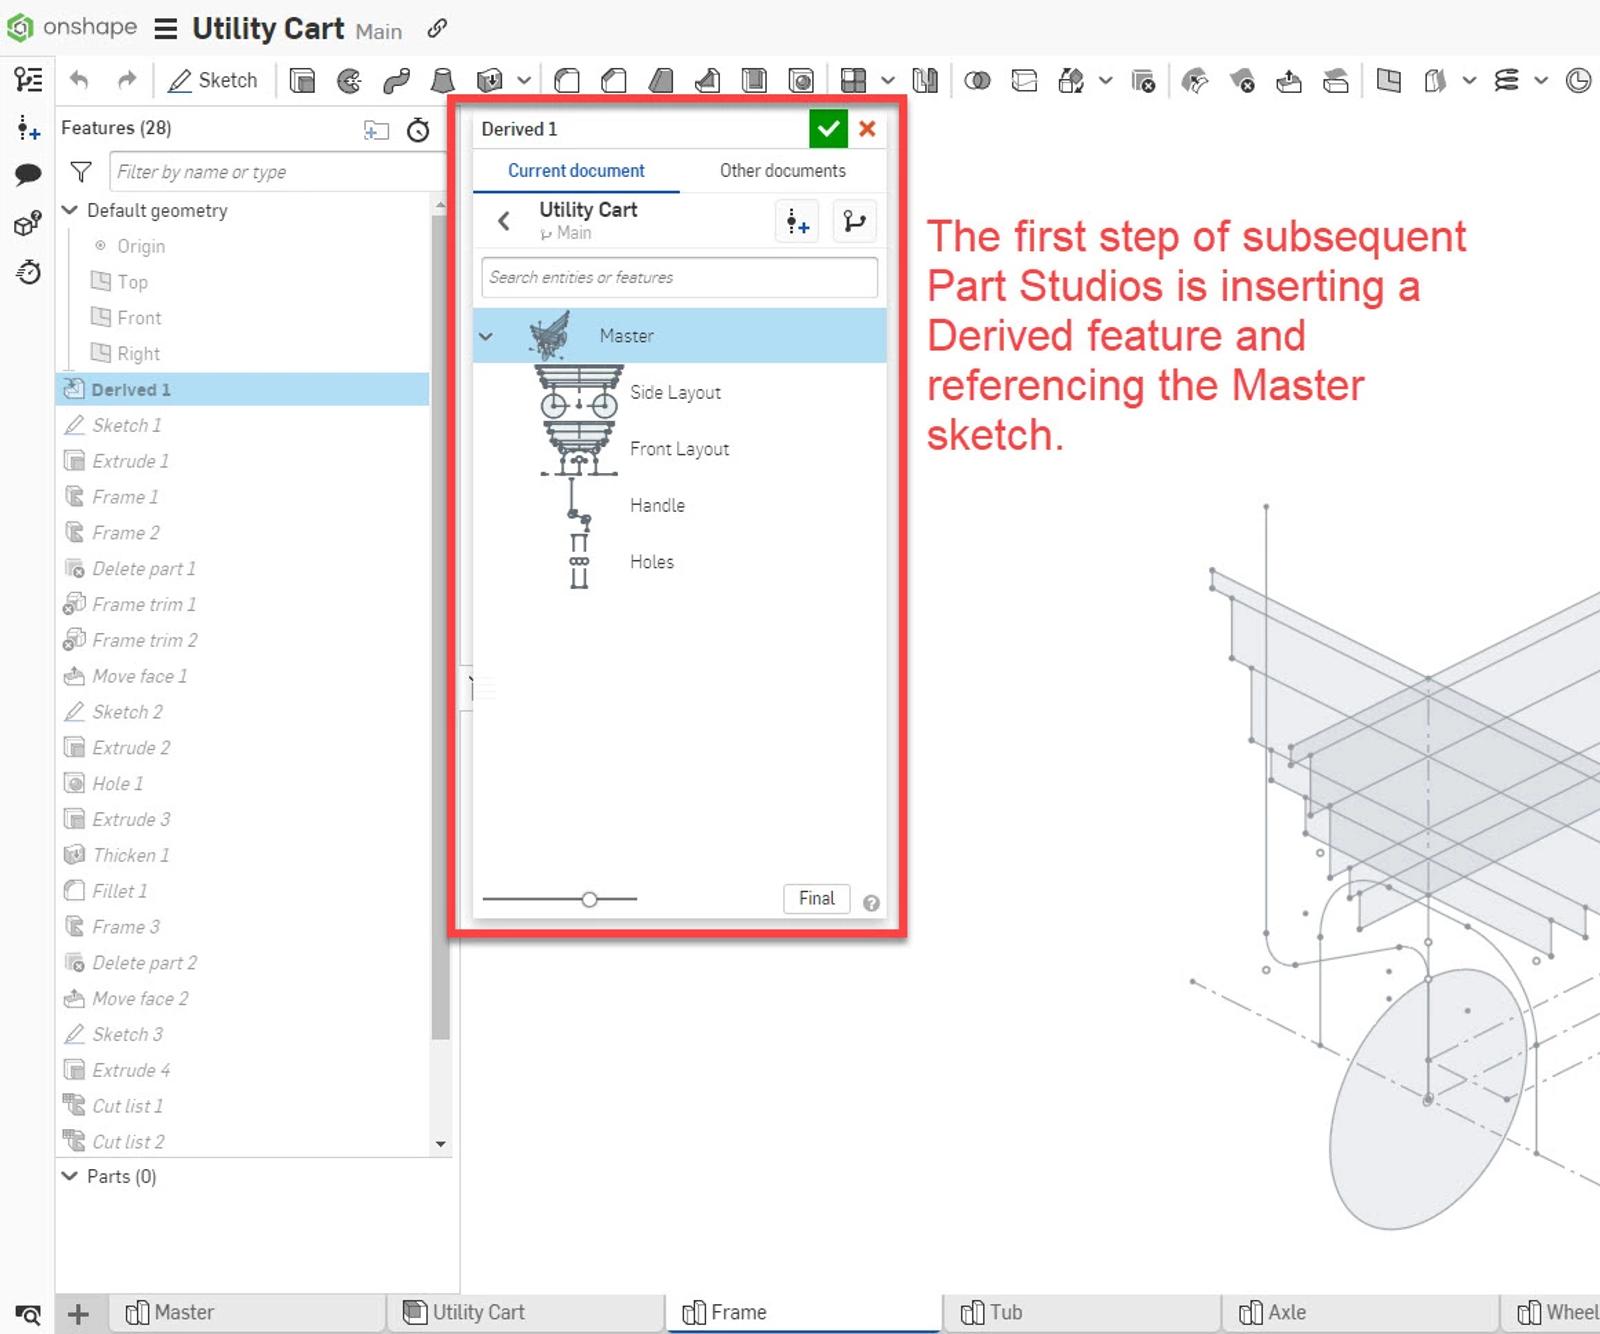The width and height of the screenshot is (1600, 1334).
Task: Select the Fillet tool in the toolbar
Action: (567, 80)
